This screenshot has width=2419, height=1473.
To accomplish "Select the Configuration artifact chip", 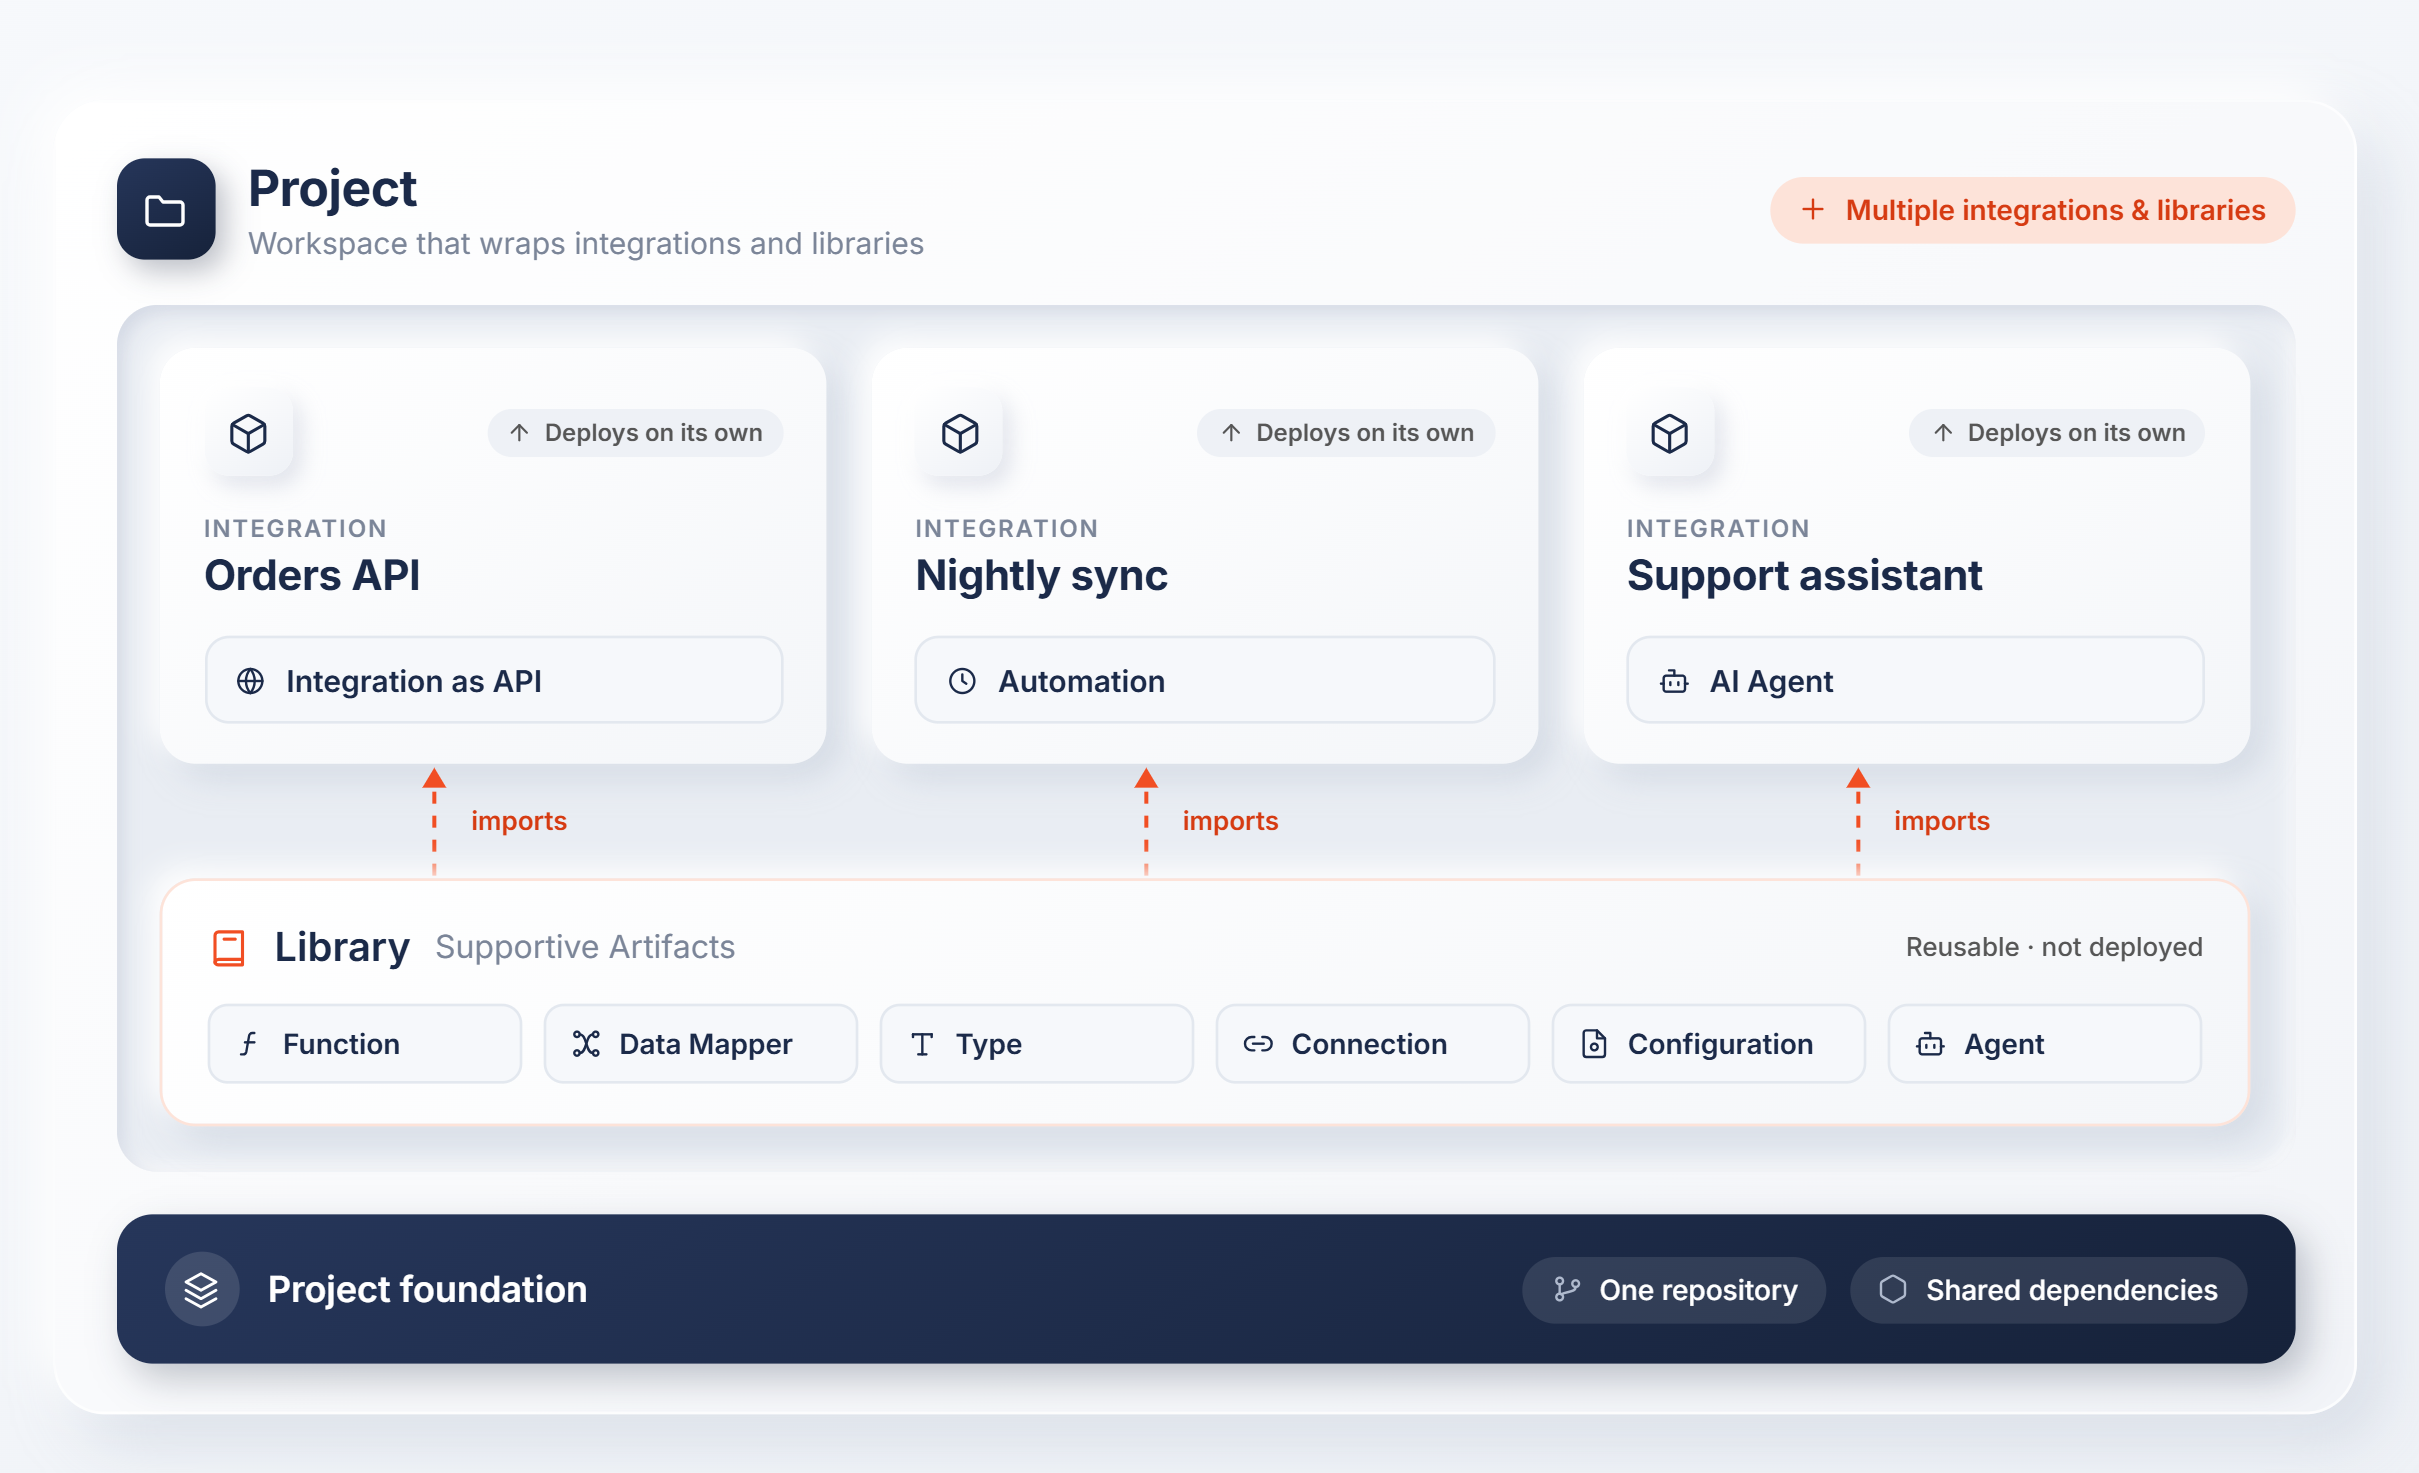I will point(1709,1044).
